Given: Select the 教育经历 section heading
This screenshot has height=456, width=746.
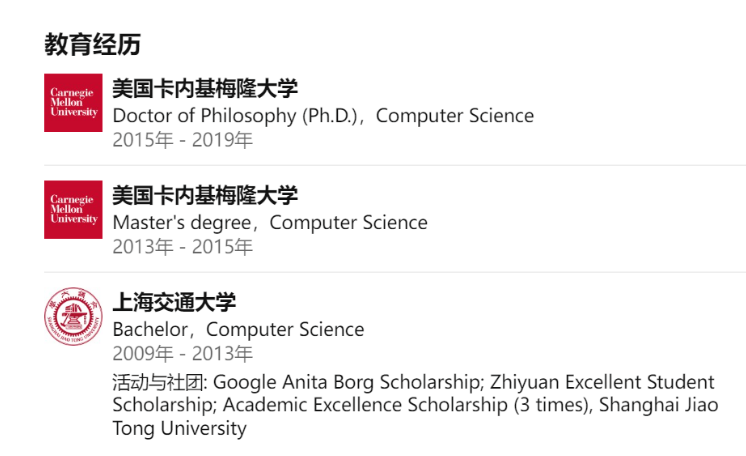Looking at the screenshot, I should pos(93,45).
